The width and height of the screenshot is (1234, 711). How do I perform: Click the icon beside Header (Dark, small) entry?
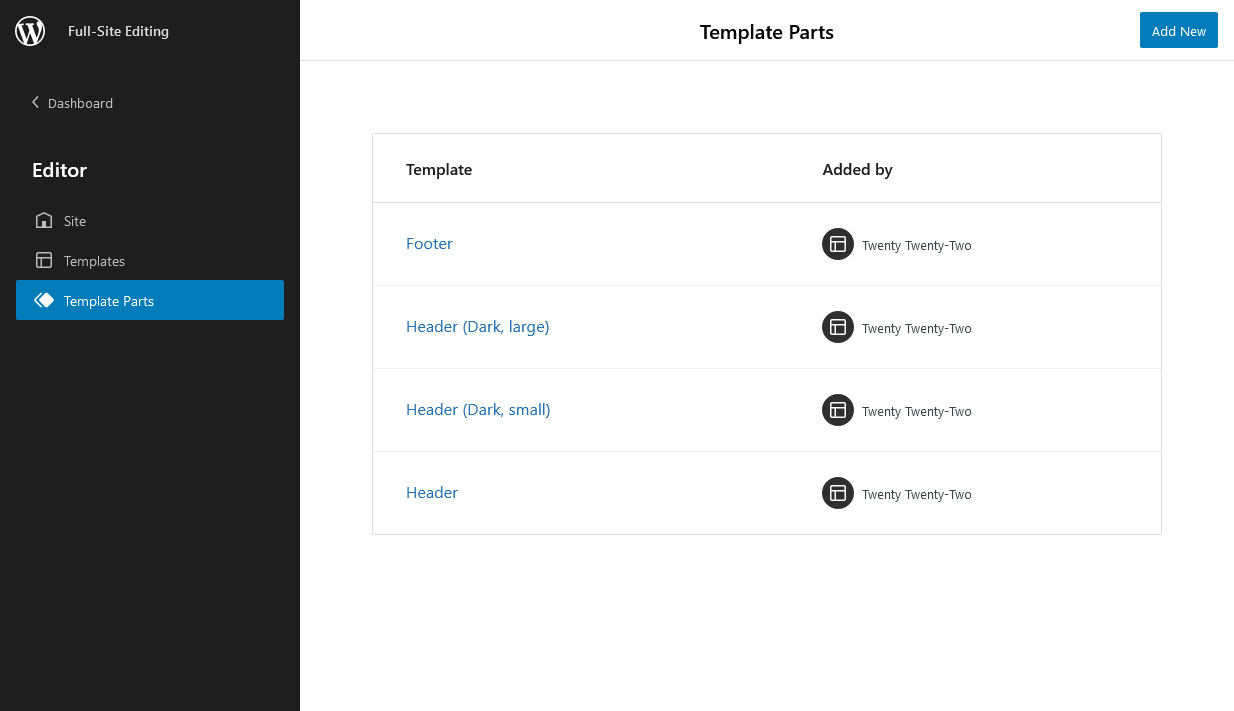click(837, 410)
